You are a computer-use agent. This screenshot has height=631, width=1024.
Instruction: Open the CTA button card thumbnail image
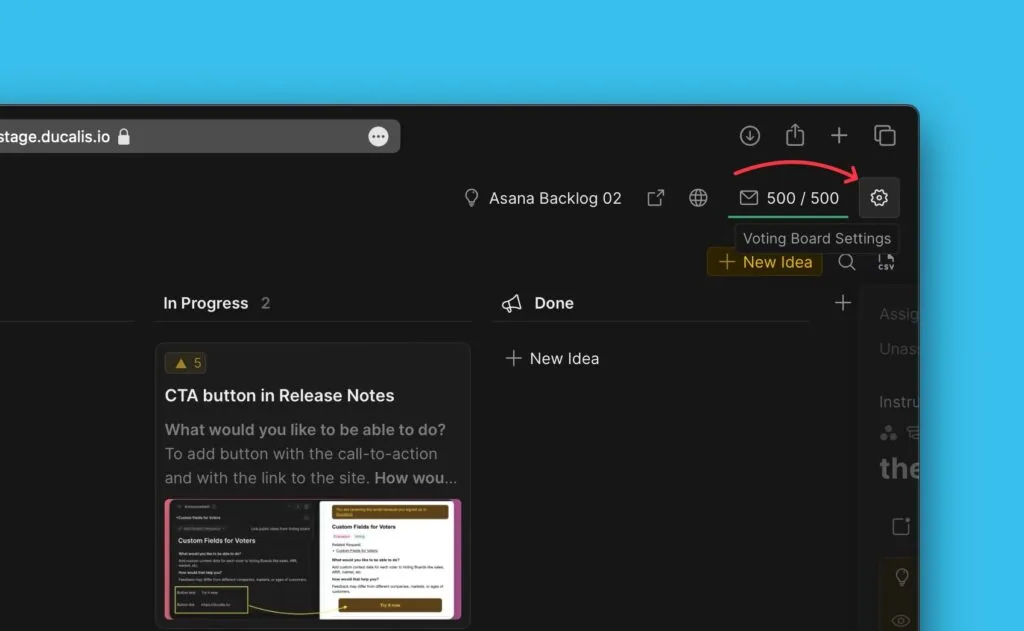[313, 559]
